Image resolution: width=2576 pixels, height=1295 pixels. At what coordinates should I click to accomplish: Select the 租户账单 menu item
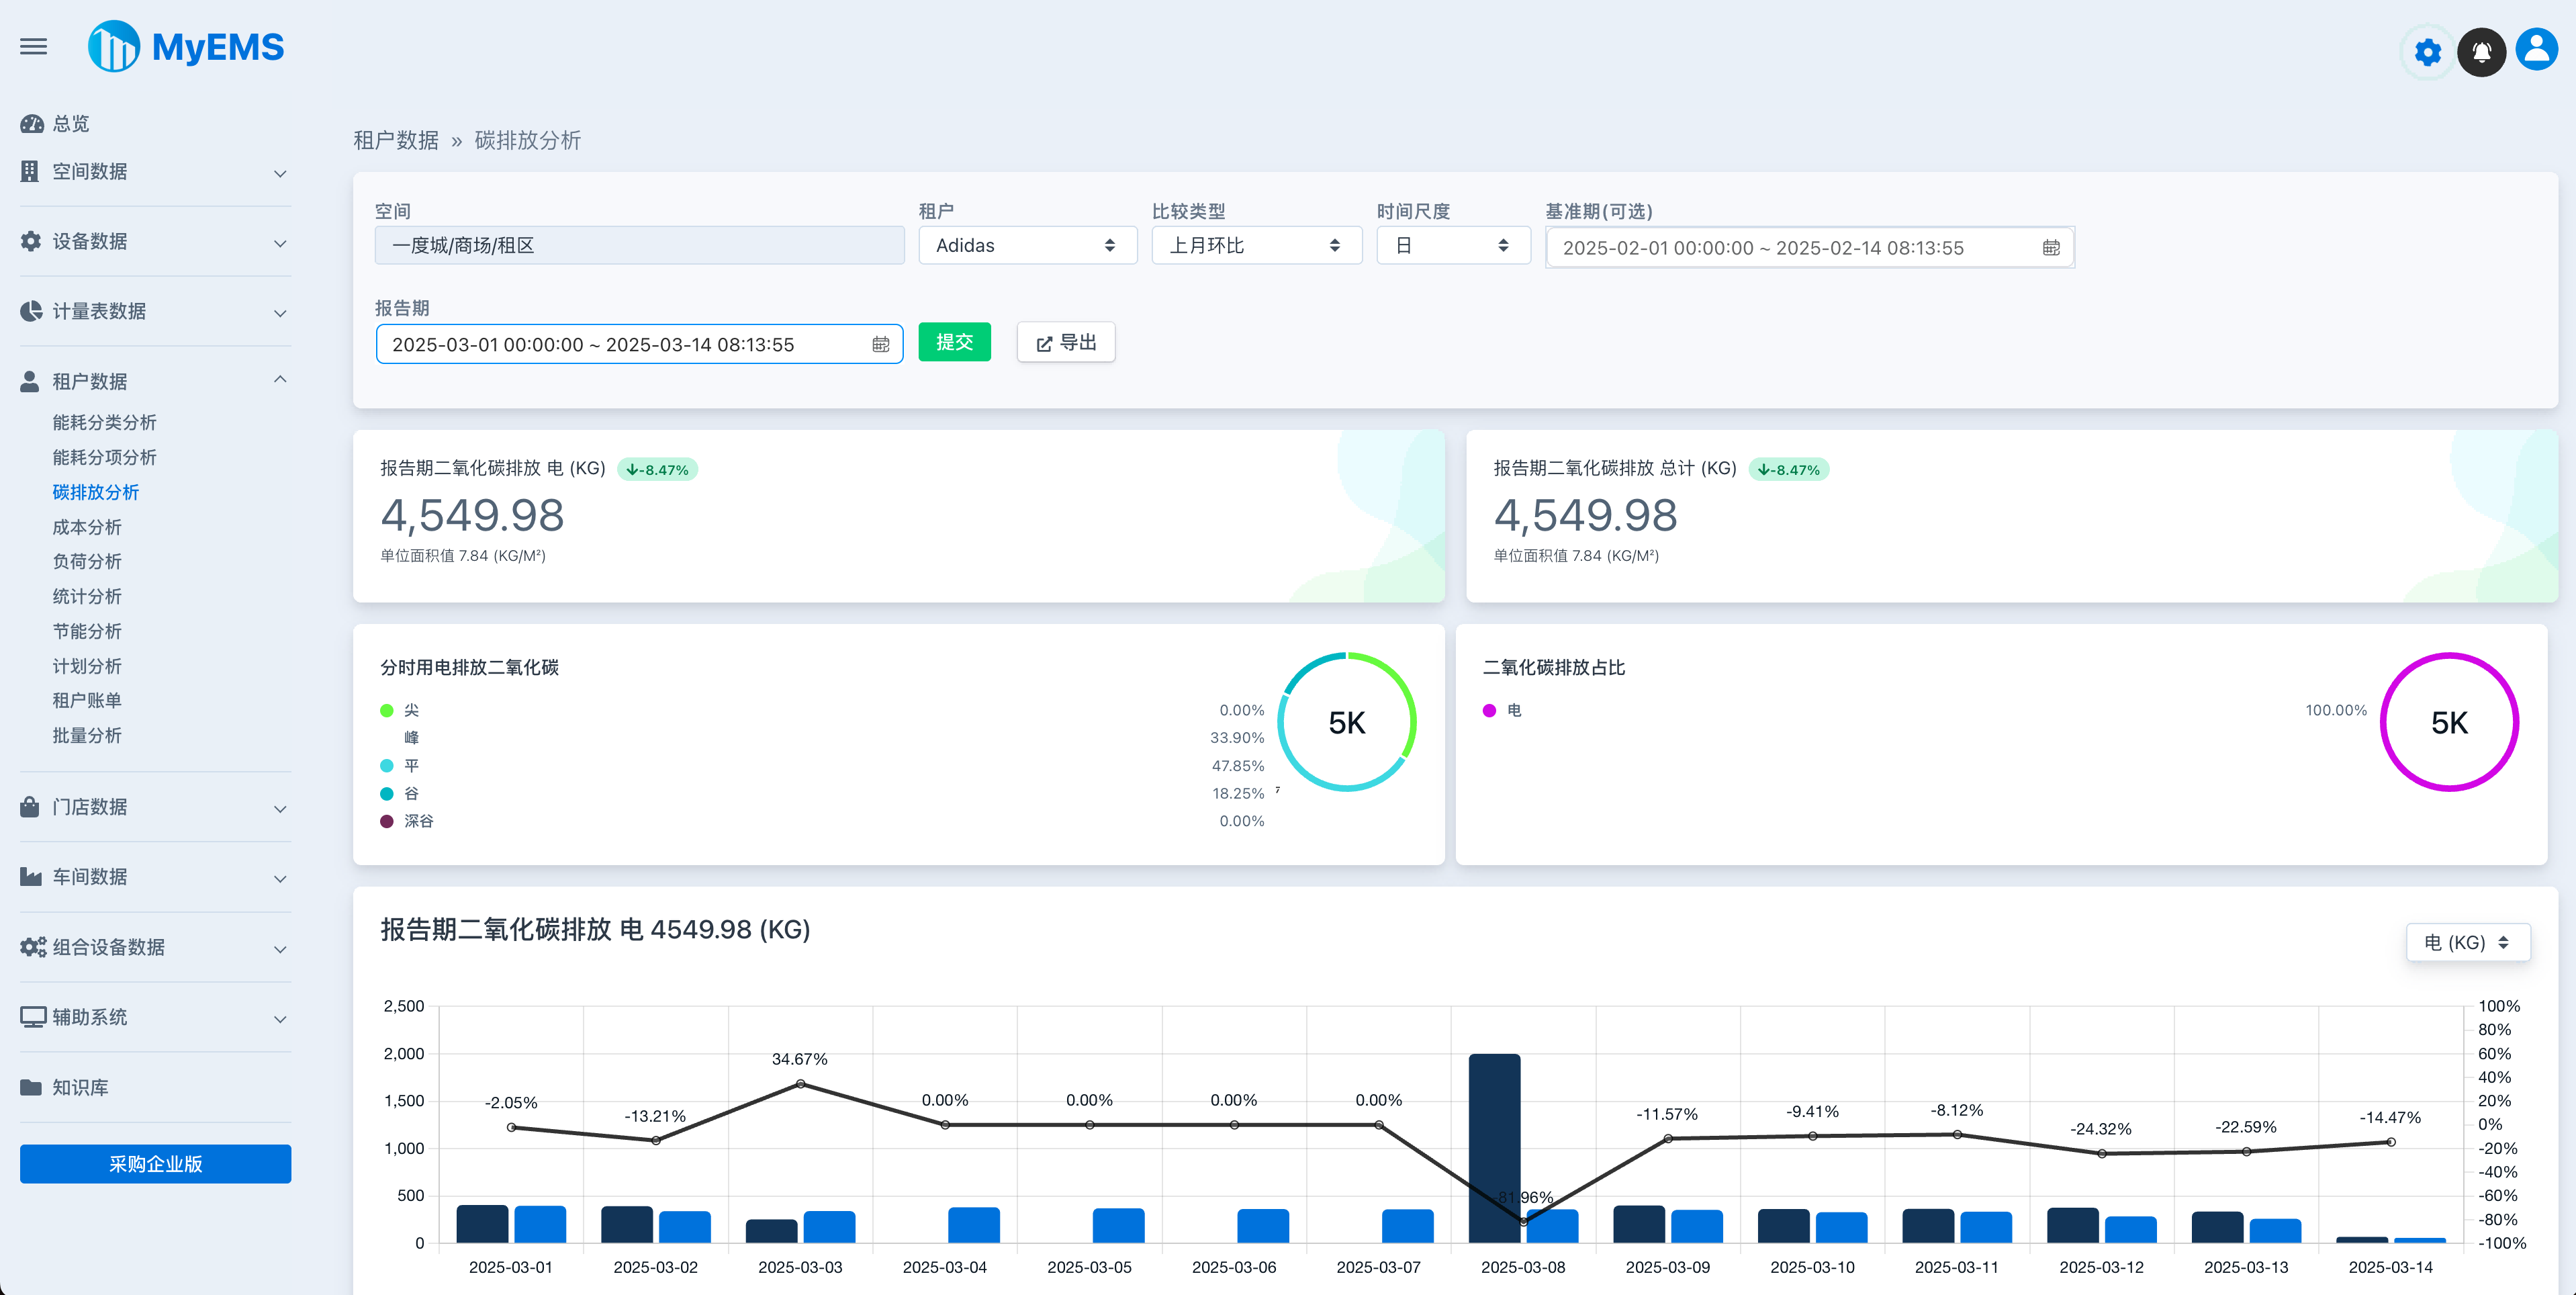[x=87, y=700]
